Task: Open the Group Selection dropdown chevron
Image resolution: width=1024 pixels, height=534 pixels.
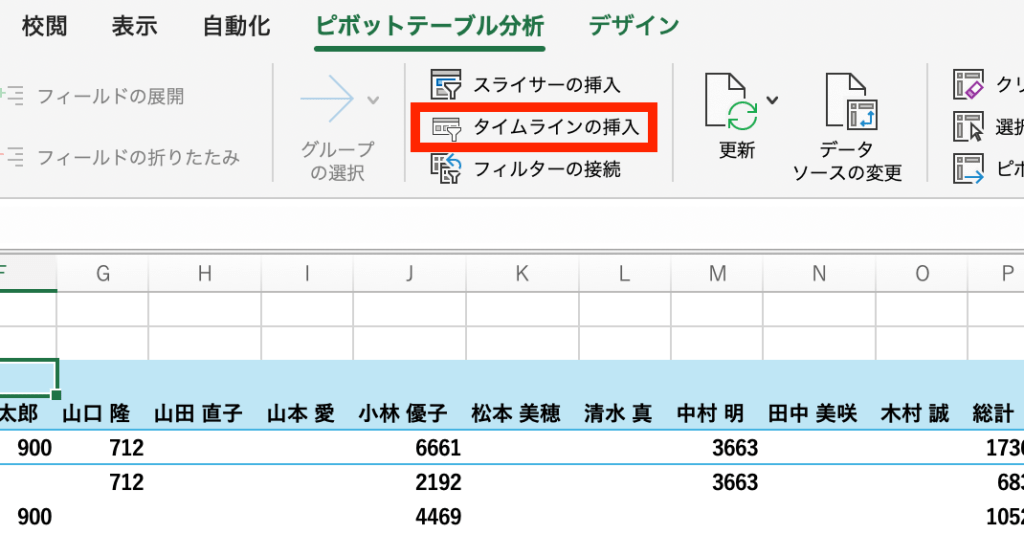Action: (373, 100)
